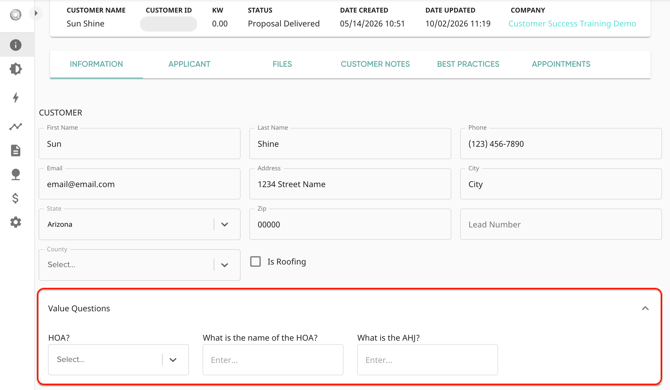
Task: Click the date created value 05/14/2026 10:51
Action: (x=372, y=24)
